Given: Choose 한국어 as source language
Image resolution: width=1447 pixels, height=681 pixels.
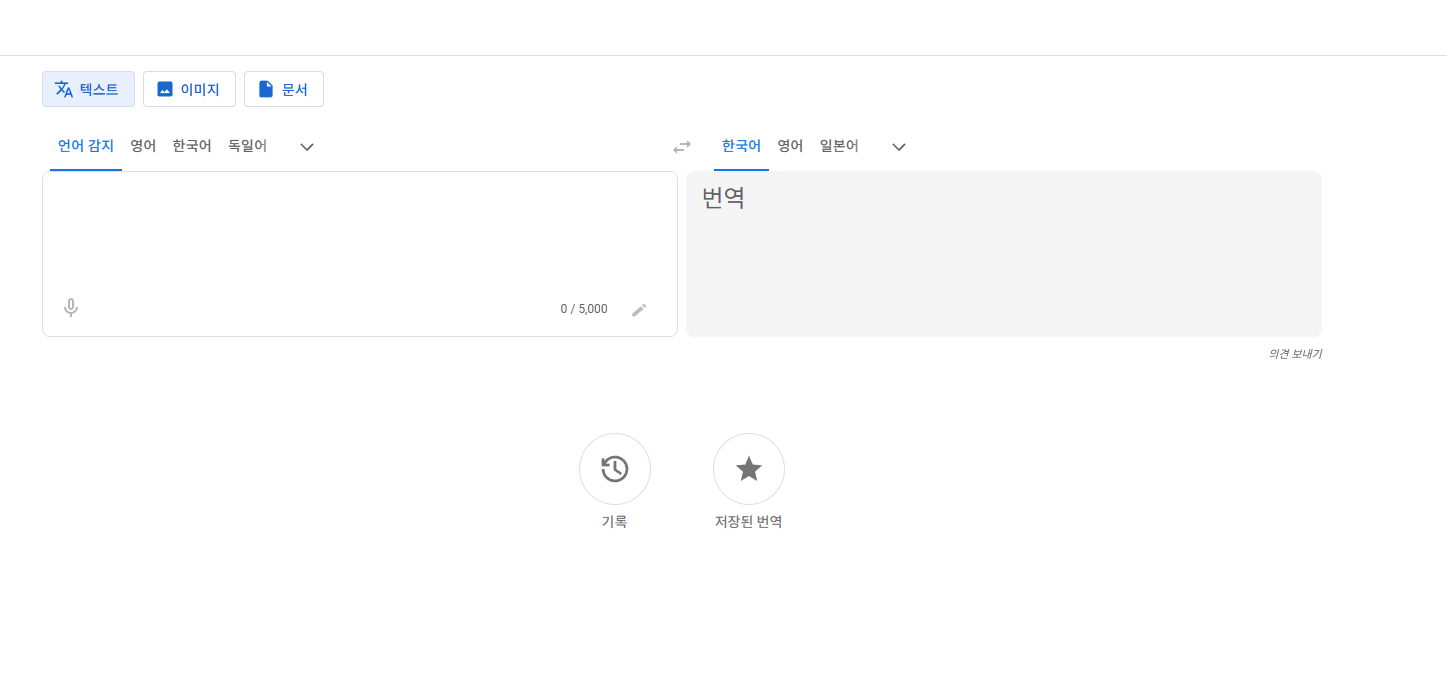Looking at the screenshot, I should tap(192, 146).
